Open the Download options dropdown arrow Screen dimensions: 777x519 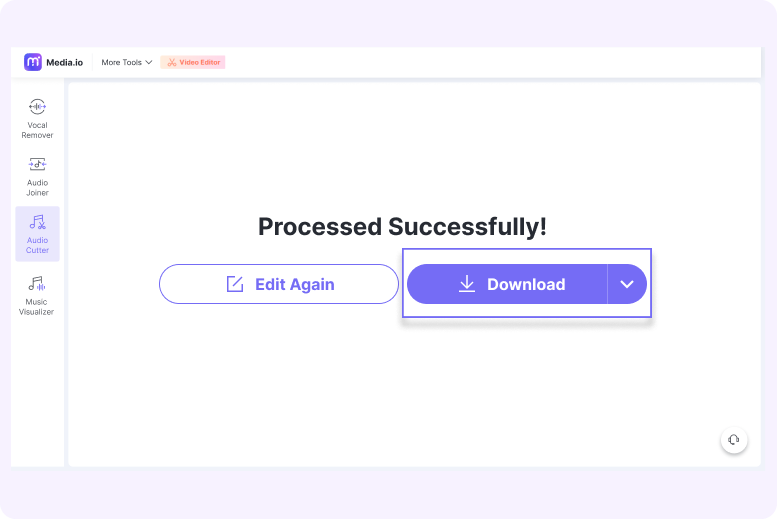[627, 284]
